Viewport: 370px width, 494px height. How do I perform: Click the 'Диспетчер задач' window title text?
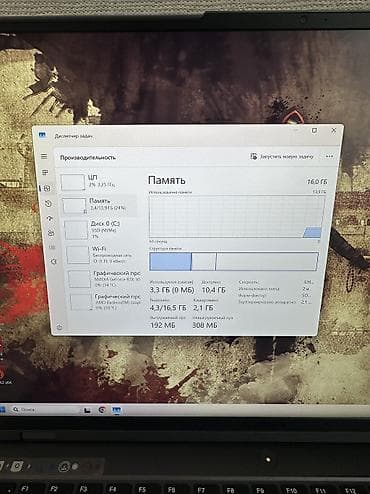[74, 136]
